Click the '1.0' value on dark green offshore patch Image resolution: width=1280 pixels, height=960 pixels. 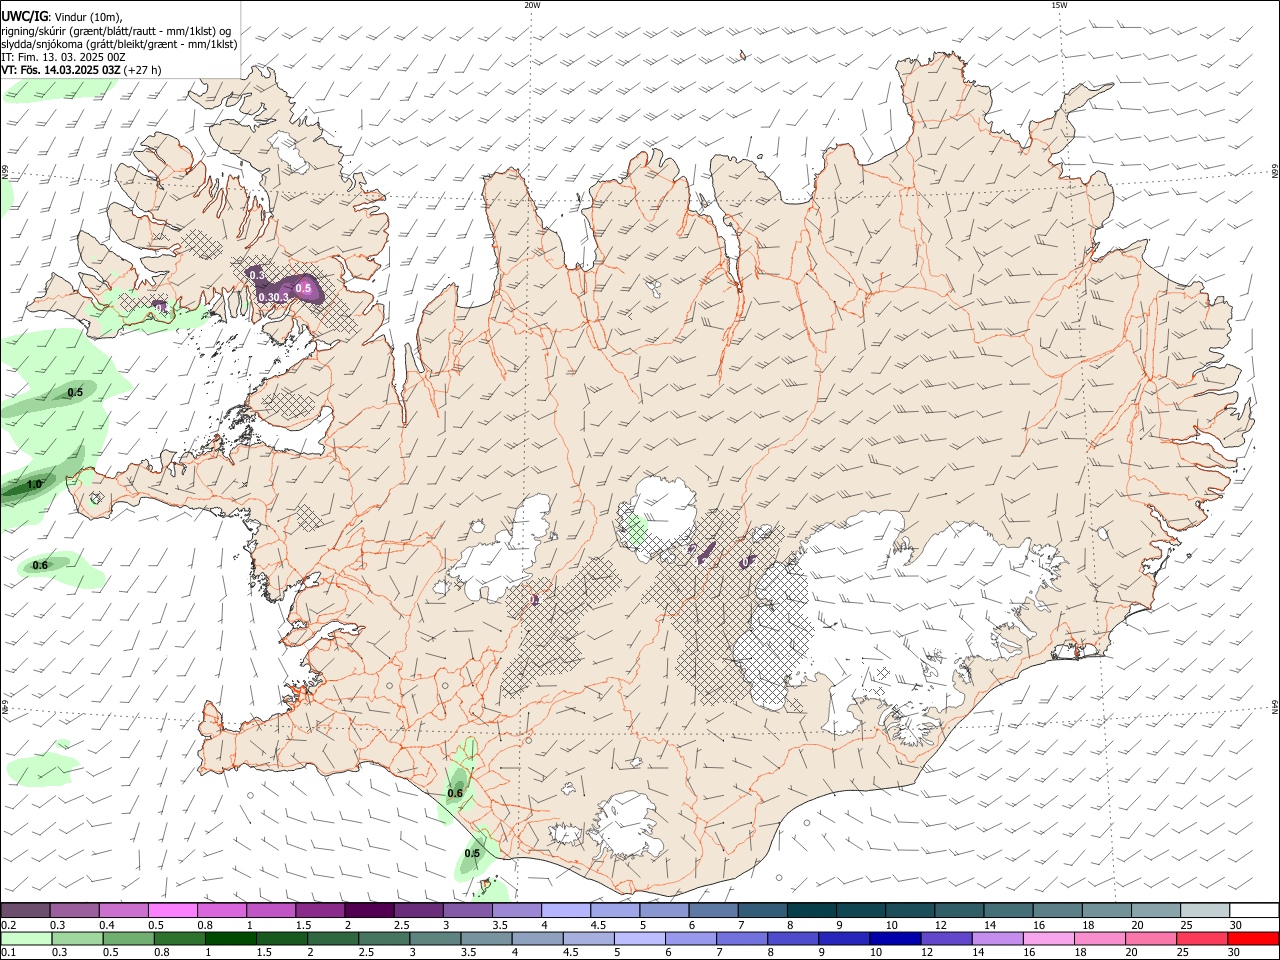coord(34,484)
